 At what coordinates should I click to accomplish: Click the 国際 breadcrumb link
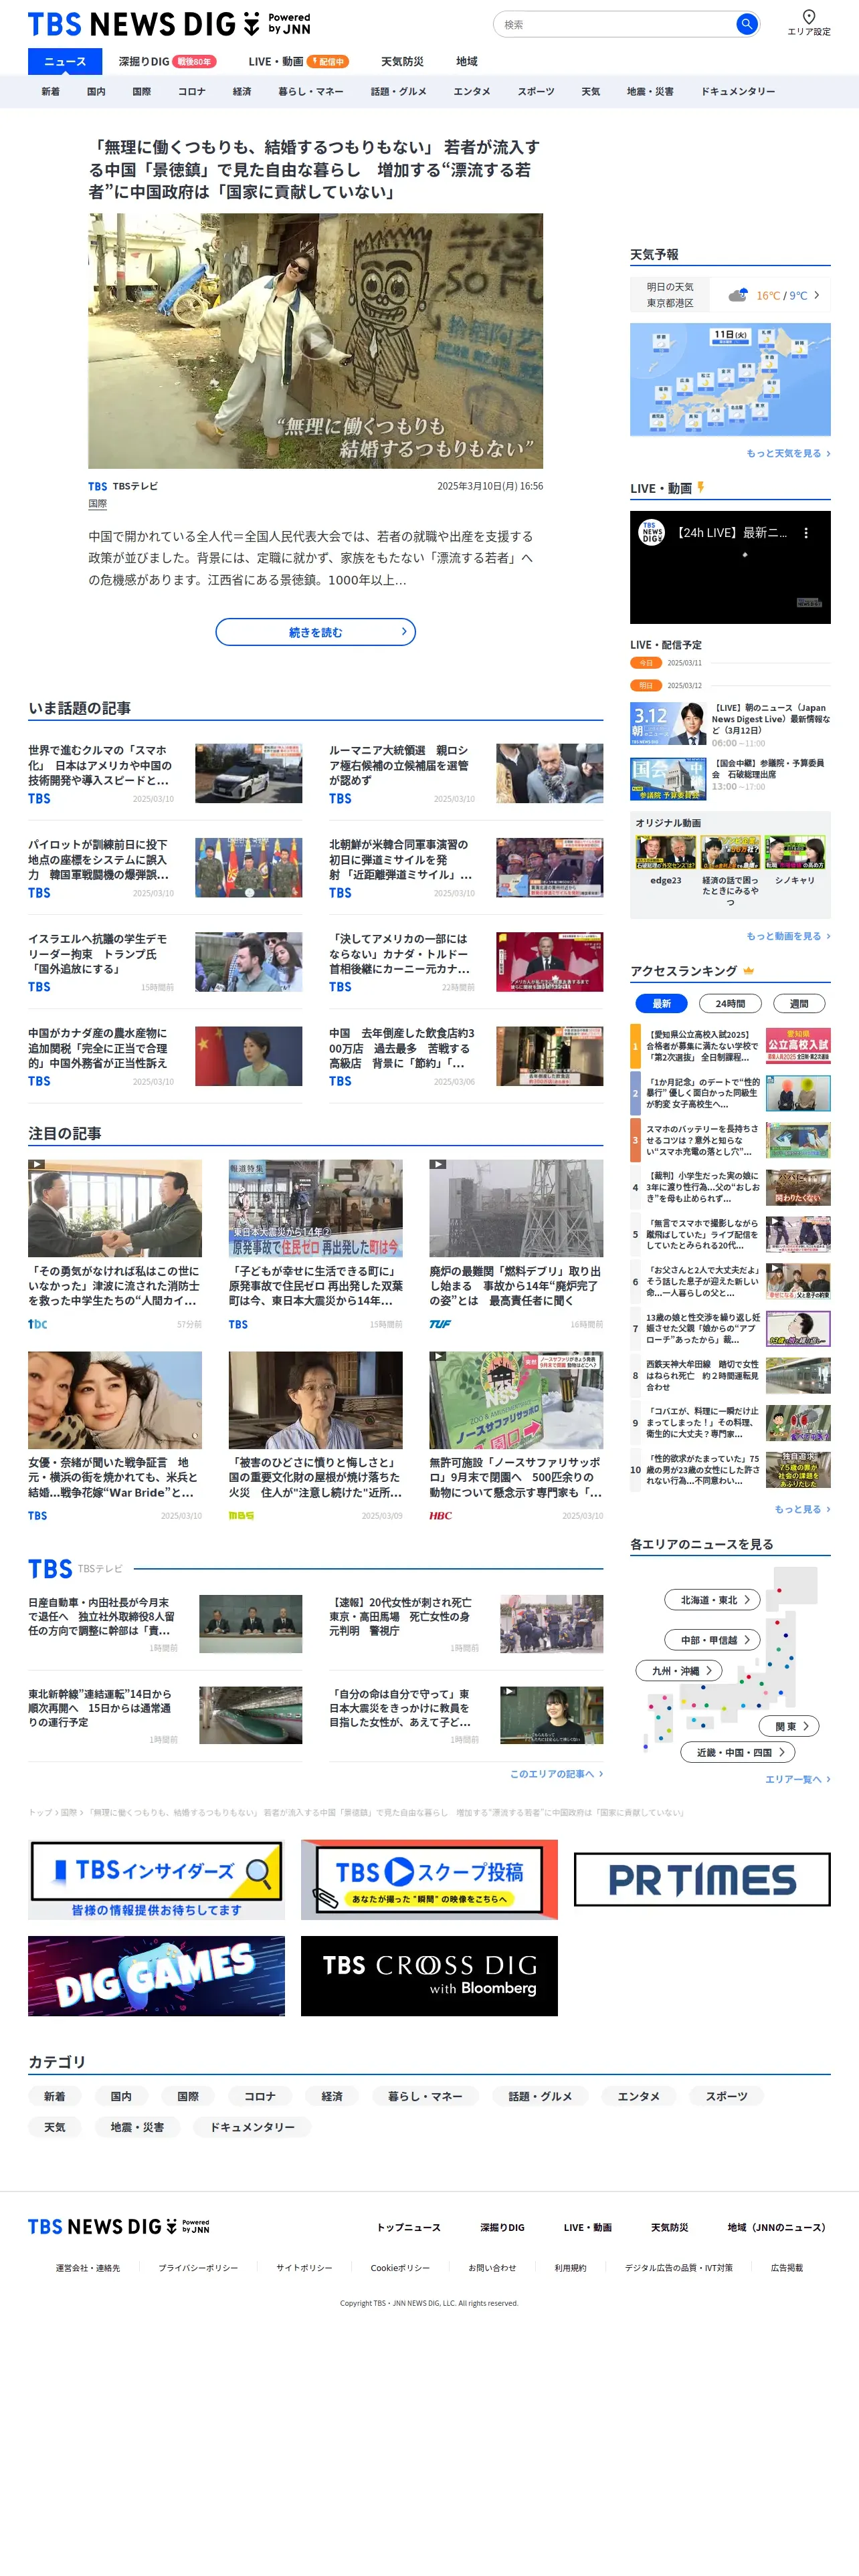[68, 1812]
